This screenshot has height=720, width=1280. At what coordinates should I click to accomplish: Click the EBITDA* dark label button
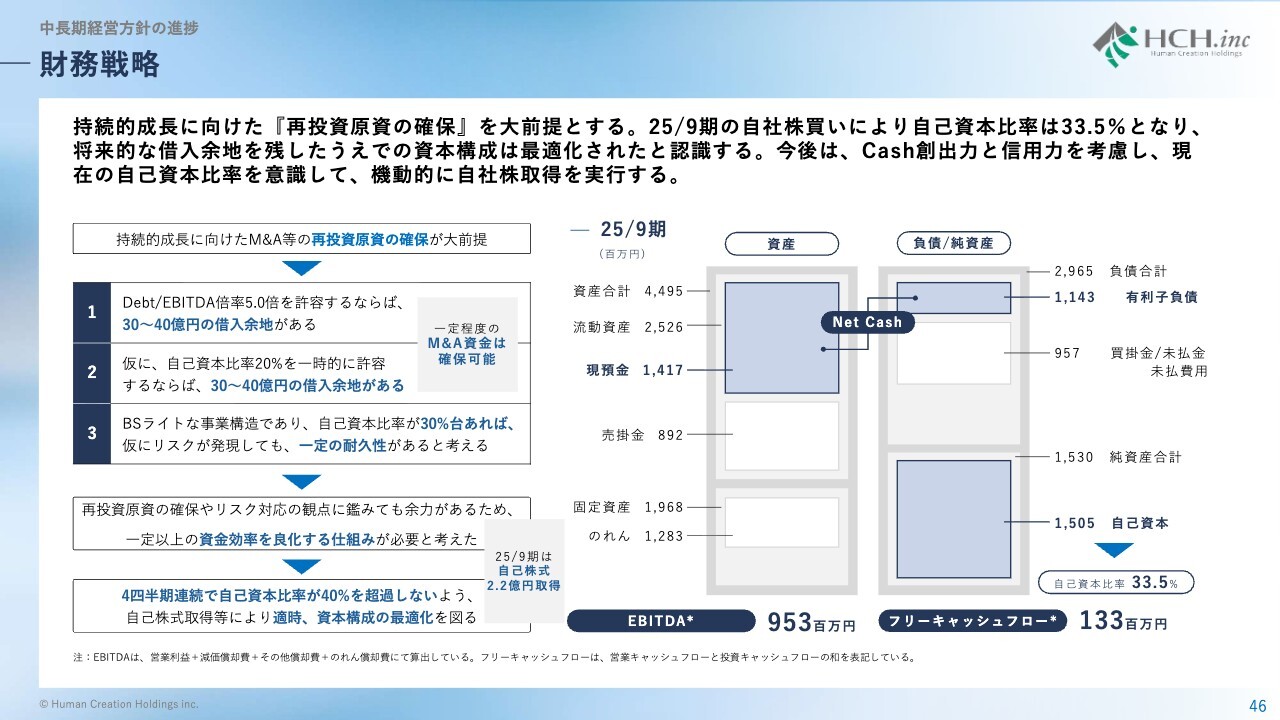coord(659,621)
